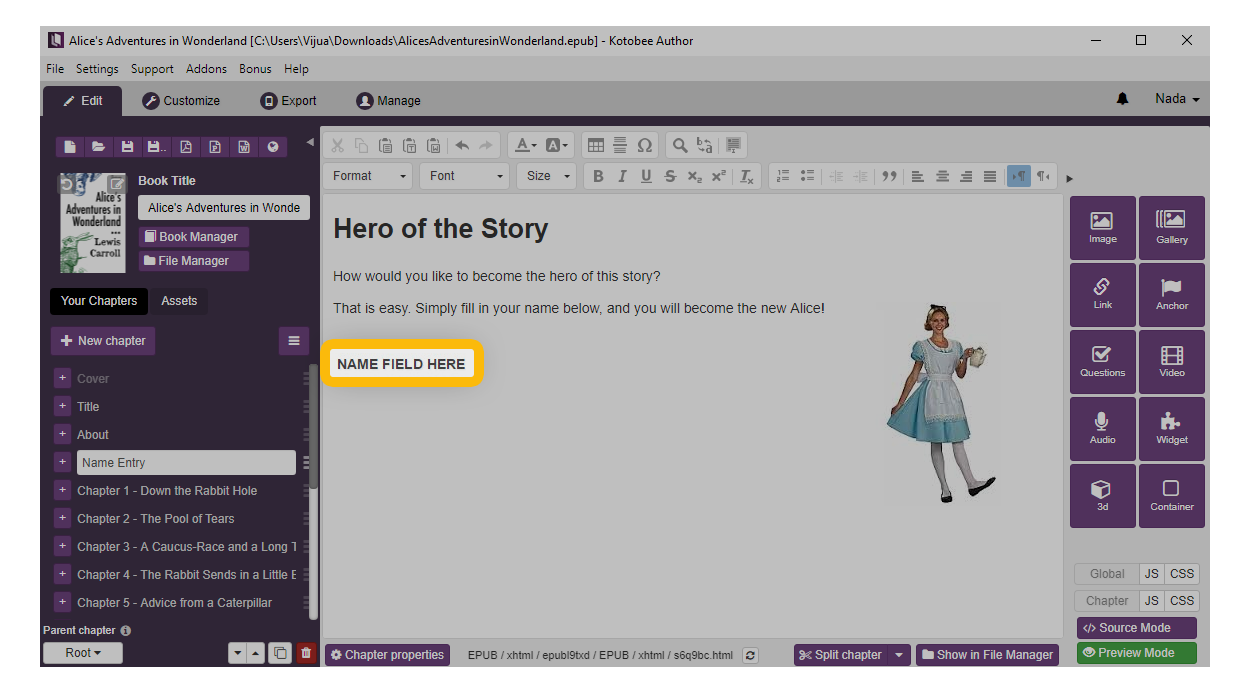
Task: Click the edit cover pencil icon
Action: [116, 184]
